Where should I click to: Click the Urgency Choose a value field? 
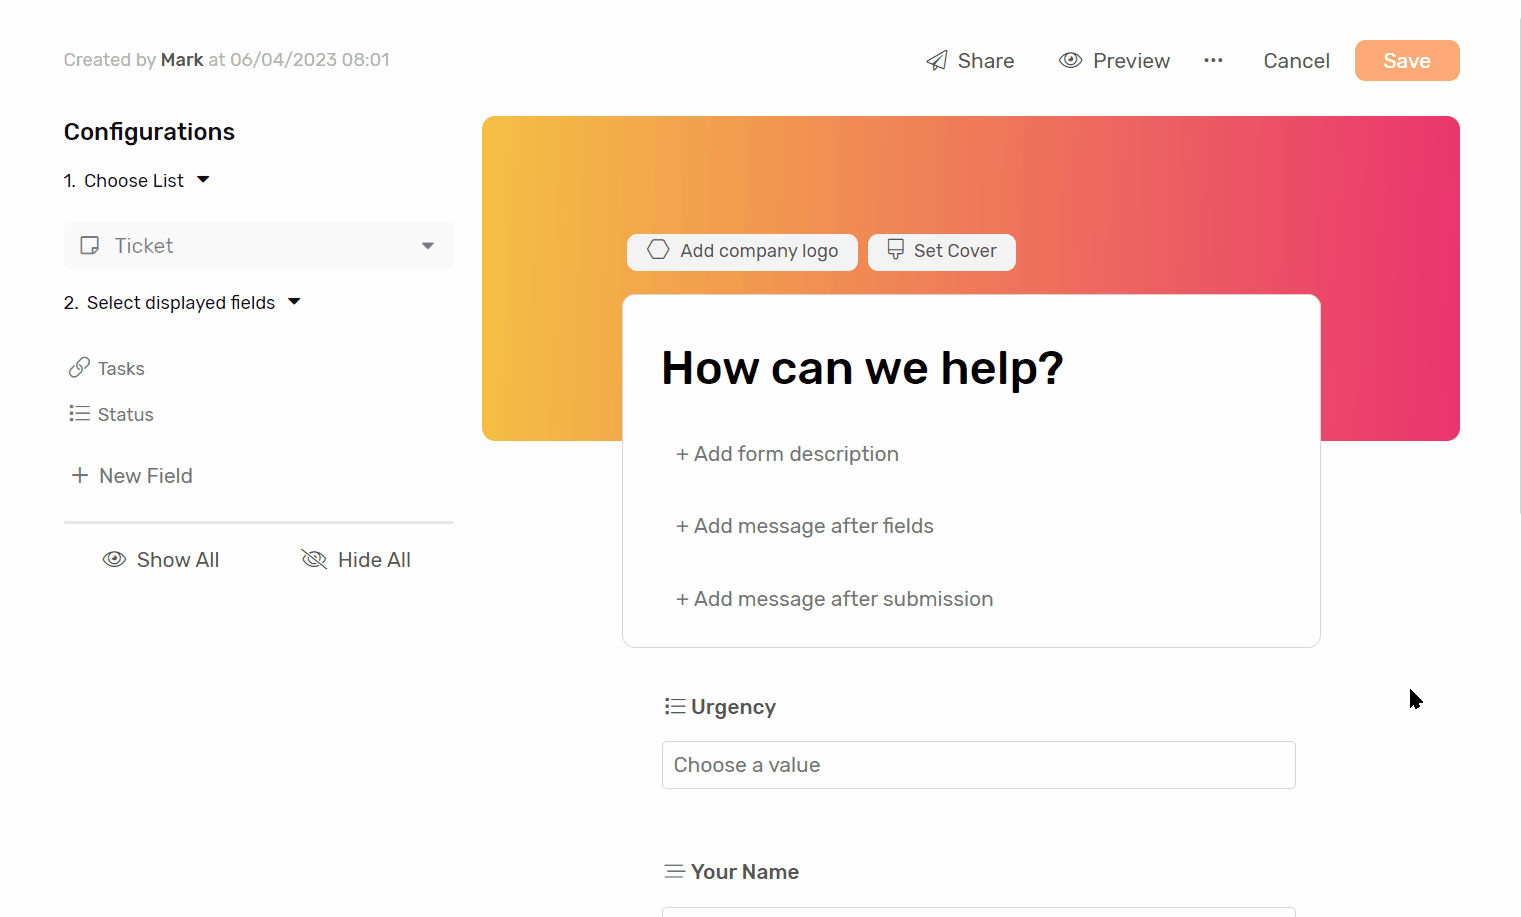tap(978, 765)
